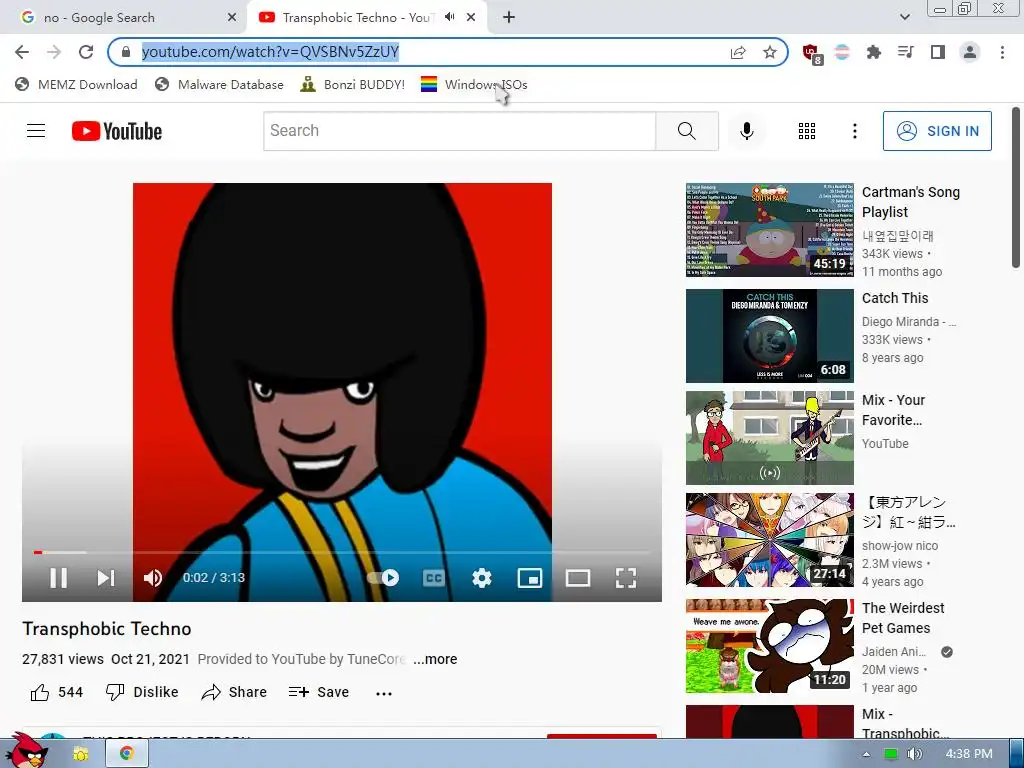This screenshot has height=768, width=1024.
Task: Enable the miniplayer
Action: (x=530, y=578)
